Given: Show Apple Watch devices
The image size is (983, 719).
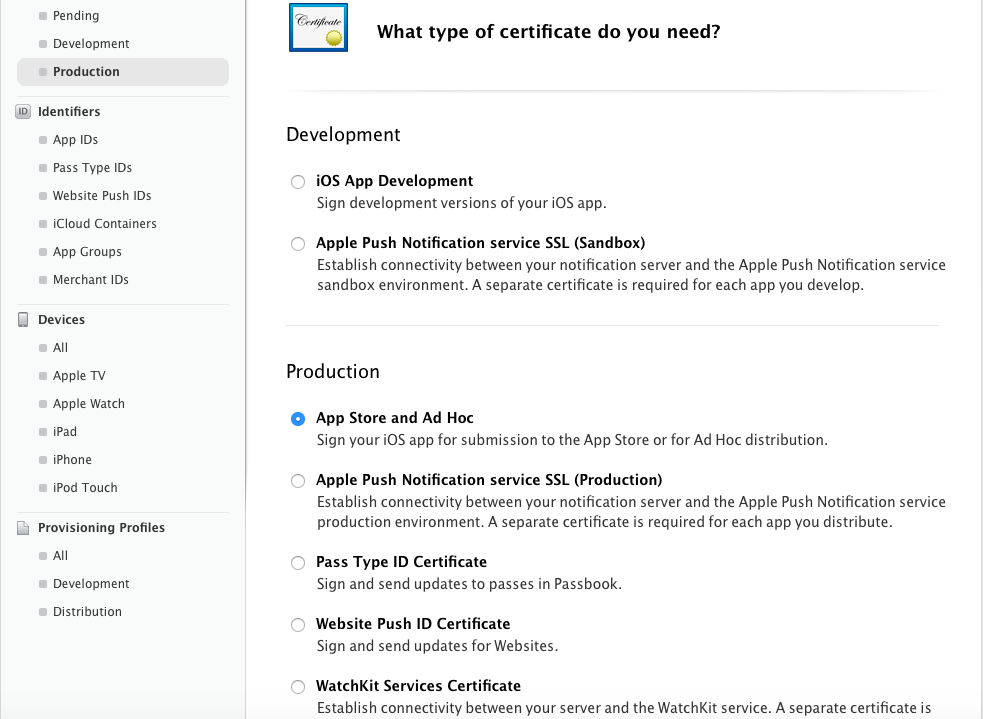Looking at the screenshot, I should (x=88, y=404).
